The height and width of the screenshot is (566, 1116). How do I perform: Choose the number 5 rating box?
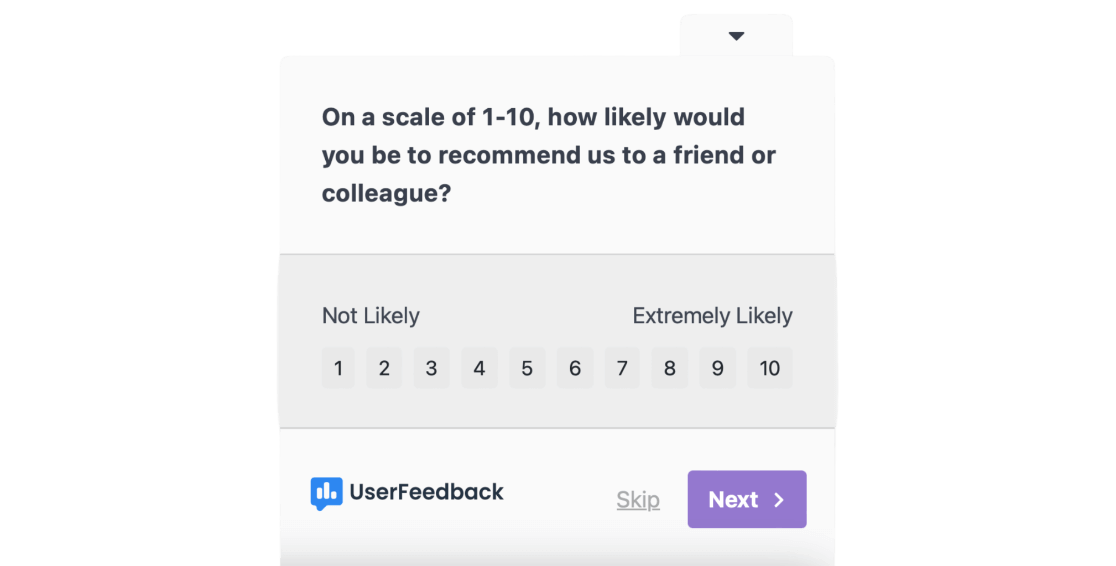click(527, 368)
